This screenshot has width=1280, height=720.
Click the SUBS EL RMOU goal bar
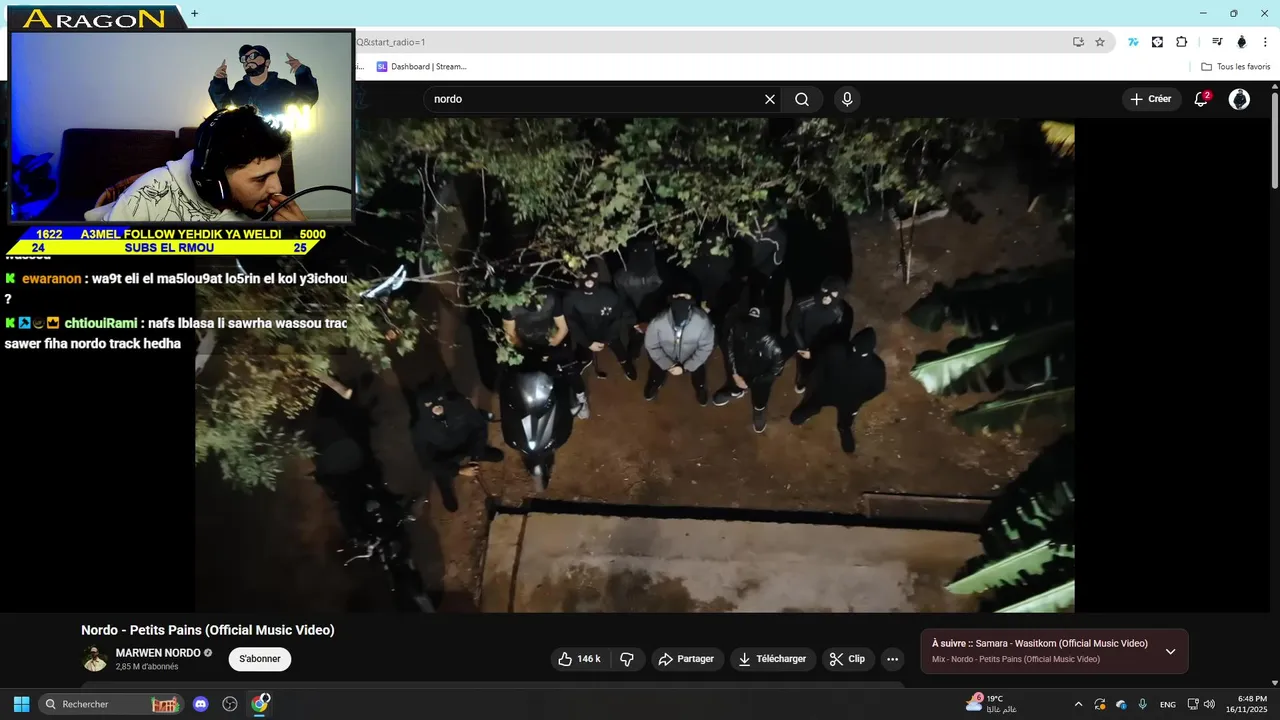coord(168,247)
